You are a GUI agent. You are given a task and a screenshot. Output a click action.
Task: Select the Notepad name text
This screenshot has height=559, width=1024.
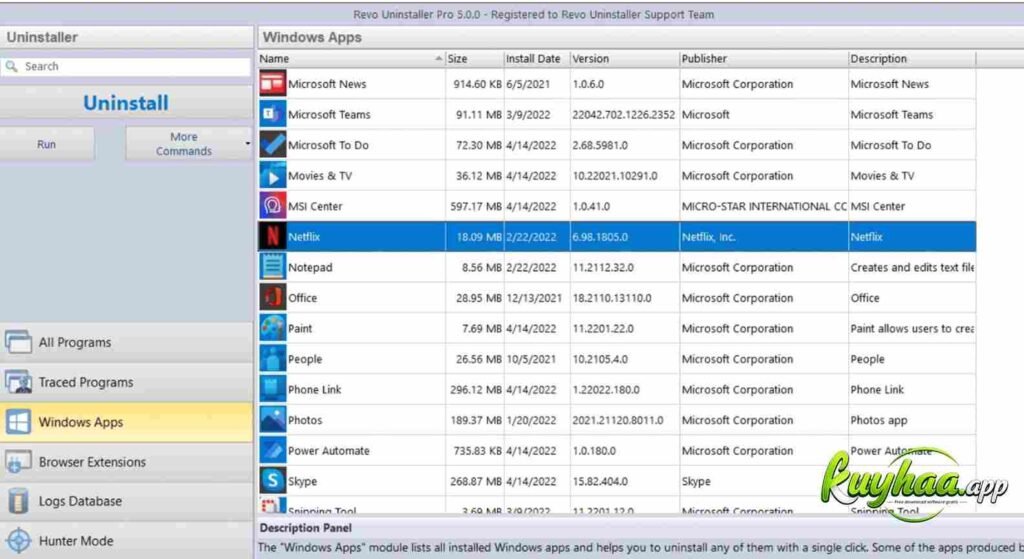[x=310, y=268]
